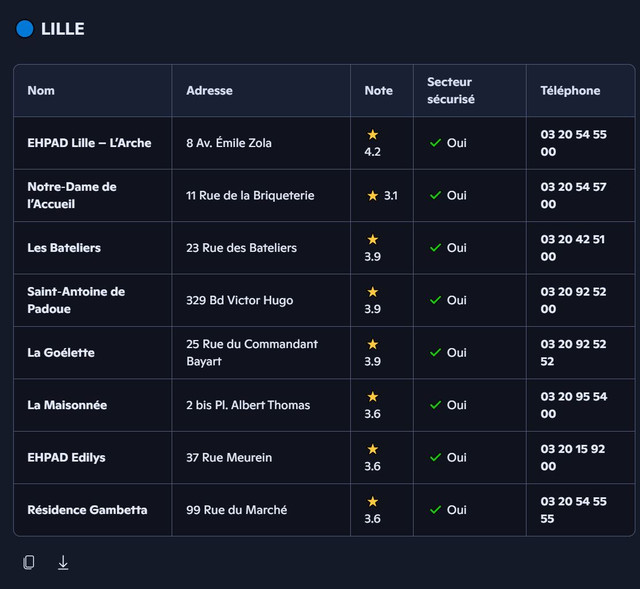Click phone number 03 20 54 57 00
640x589 pixels.
[573, 196]
